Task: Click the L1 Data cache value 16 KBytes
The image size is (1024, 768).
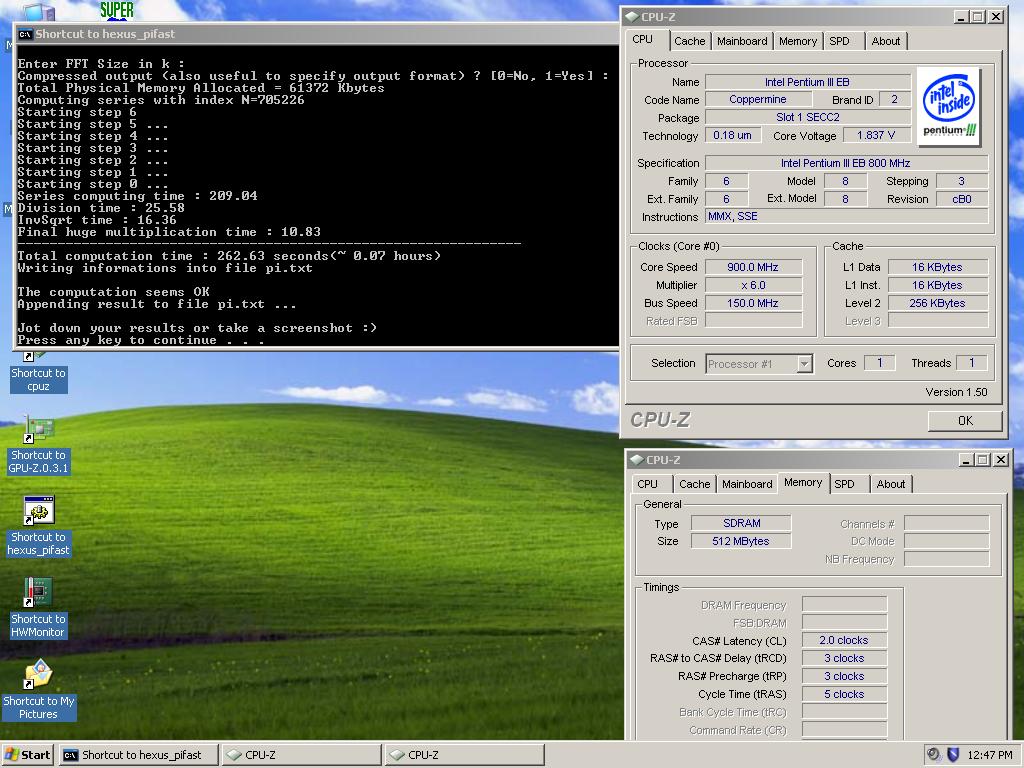Action: pyautogui.click(x=937, y=267)
